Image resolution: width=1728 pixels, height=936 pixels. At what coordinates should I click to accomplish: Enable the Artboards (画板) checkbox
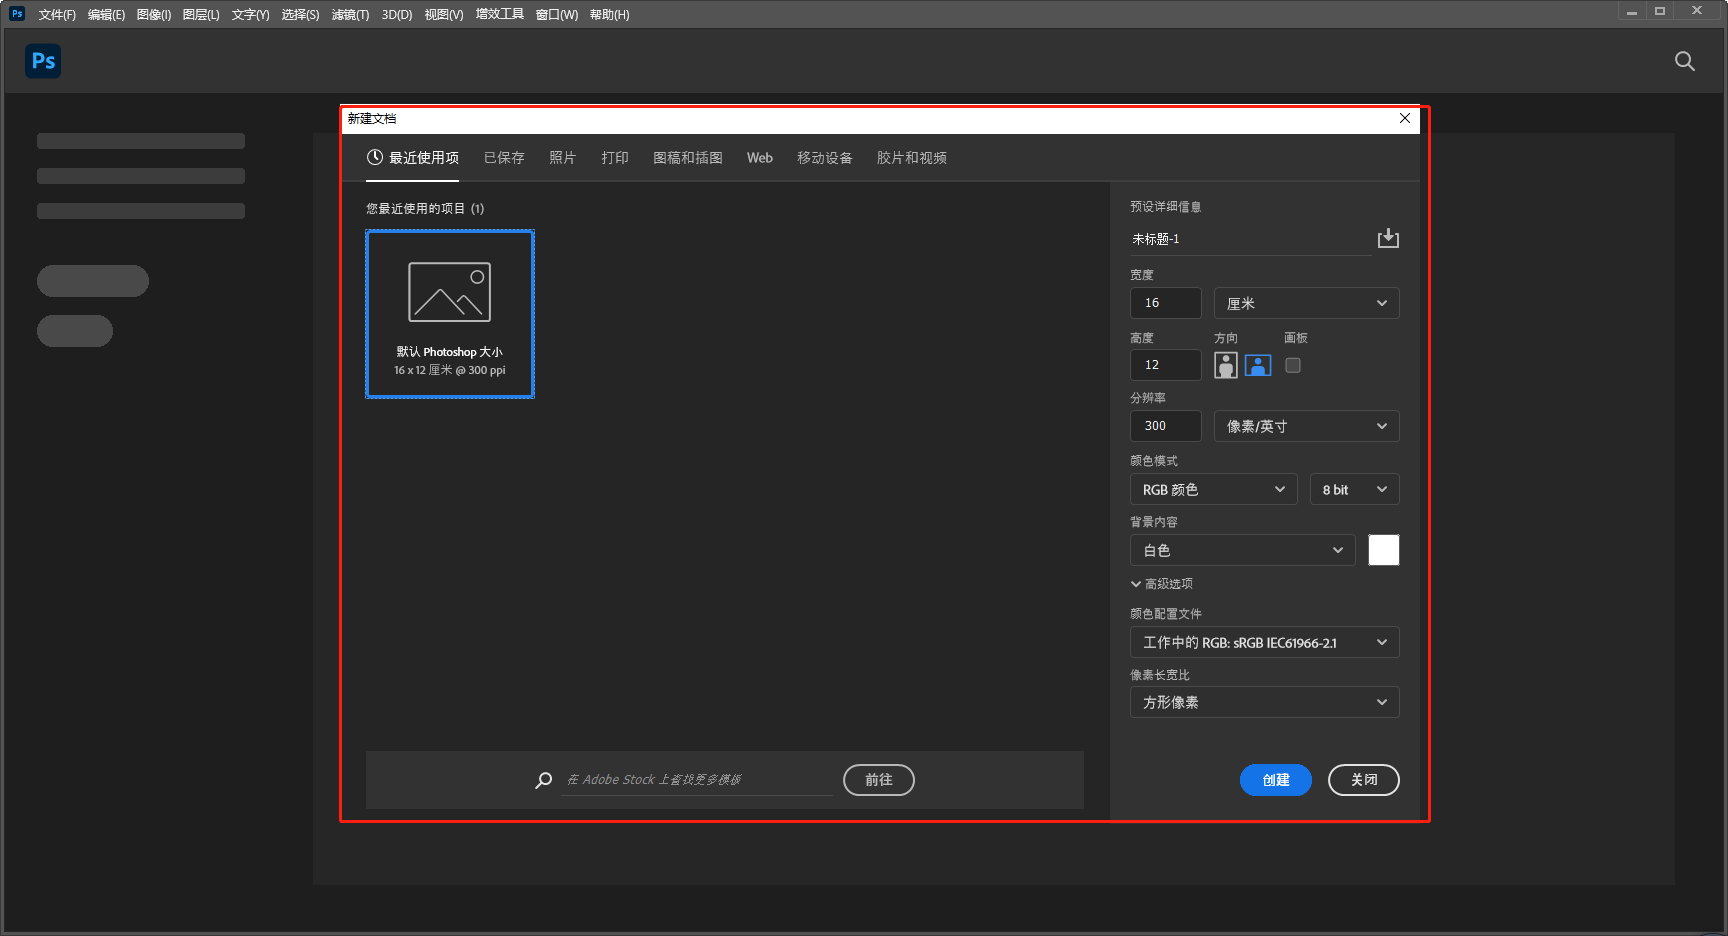(1293, 365)
